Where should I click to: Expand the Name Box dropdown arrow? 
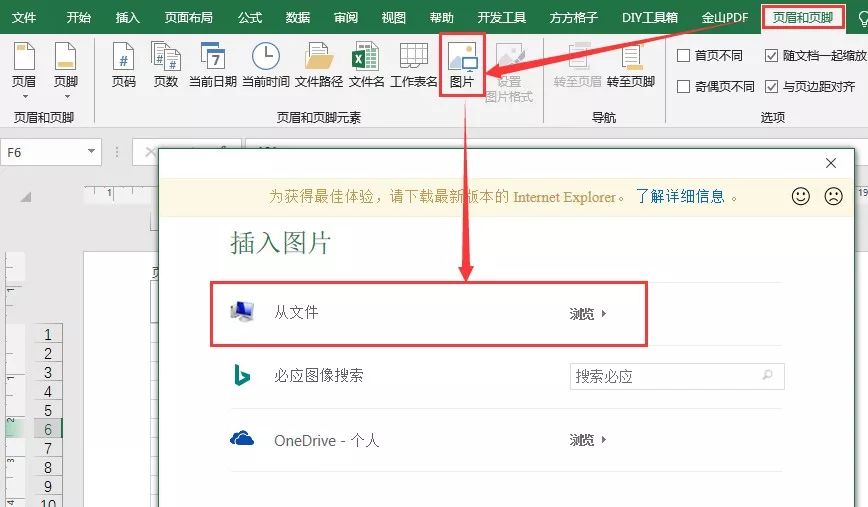point(92,152)
